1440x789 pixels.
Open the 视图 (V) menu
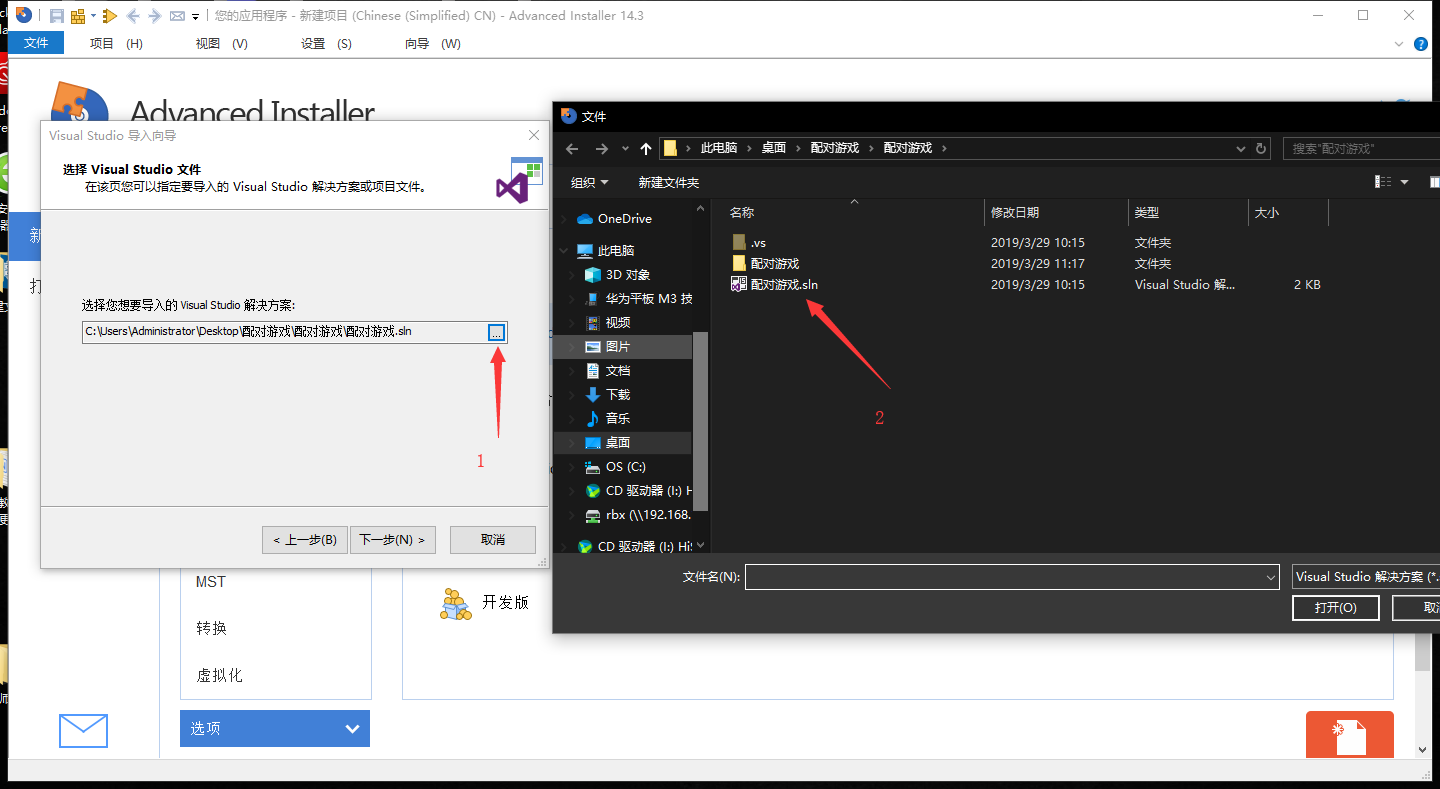pos(221,43)
